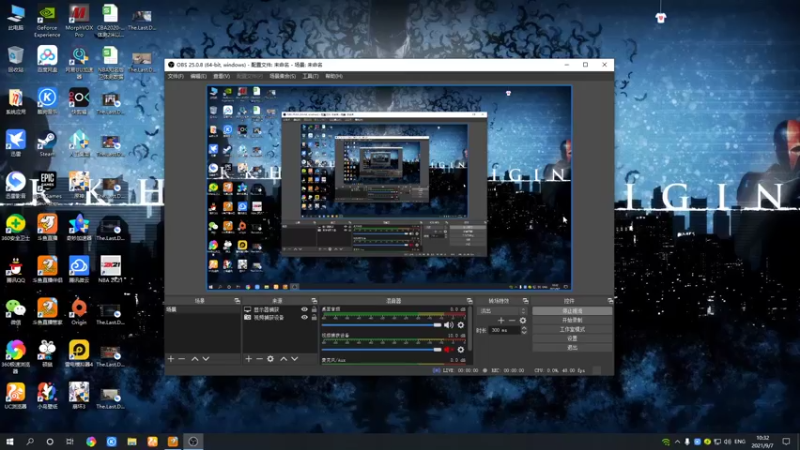Remove scene transition with minus icon
Screen dimensions: 800x450
click(x=512, y=320)
